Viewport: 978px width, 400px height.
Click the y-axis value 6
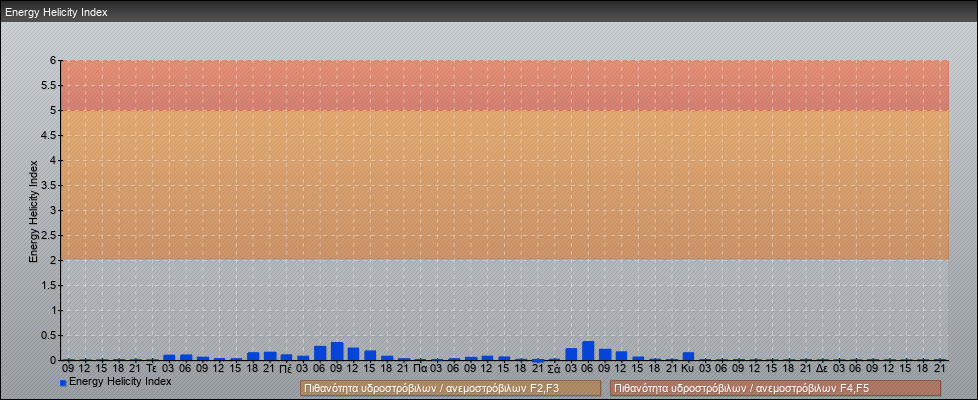54,61
